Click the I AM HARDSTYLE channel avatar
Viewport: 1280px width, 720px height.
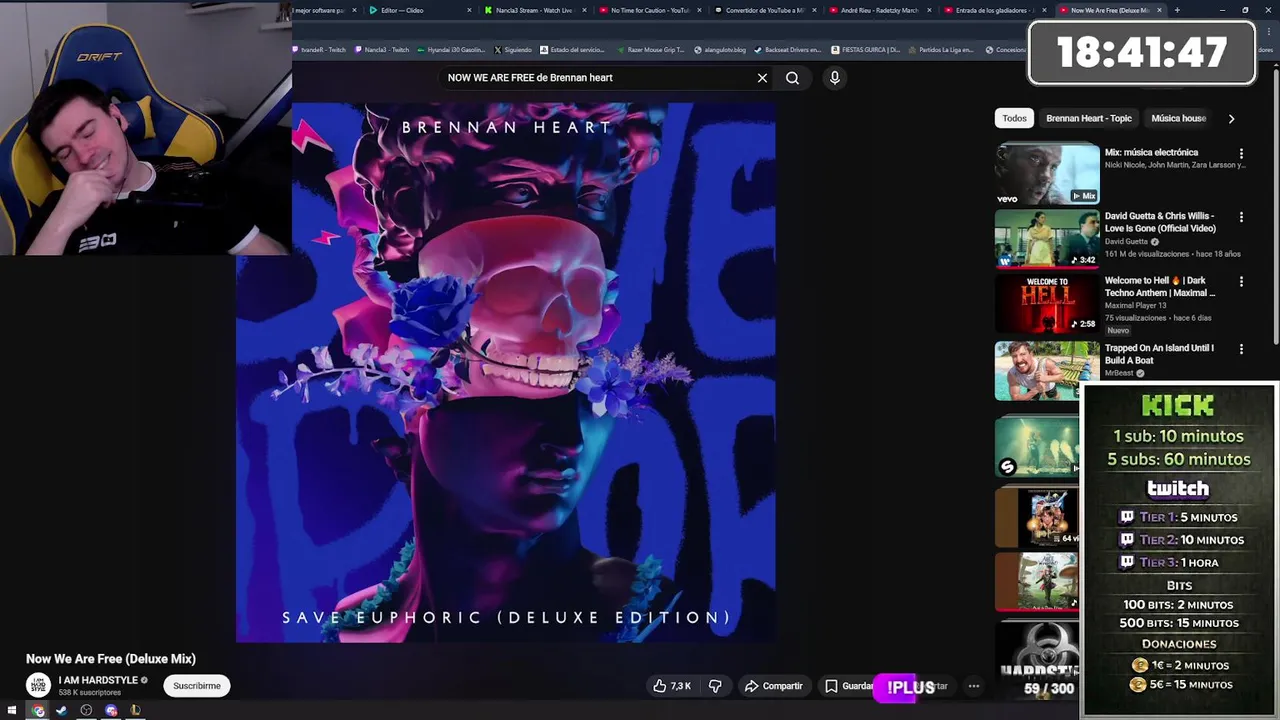[38, 685]
